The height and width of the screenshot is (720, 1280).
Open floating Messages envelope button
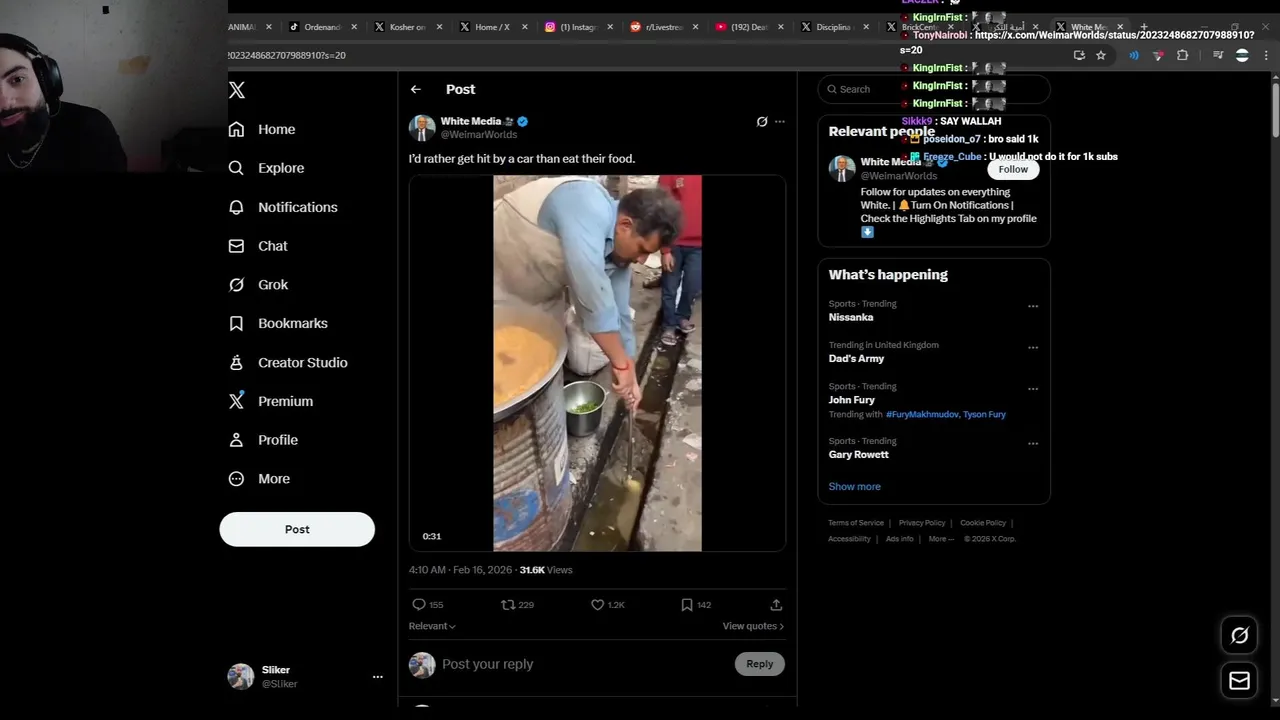1239,681
